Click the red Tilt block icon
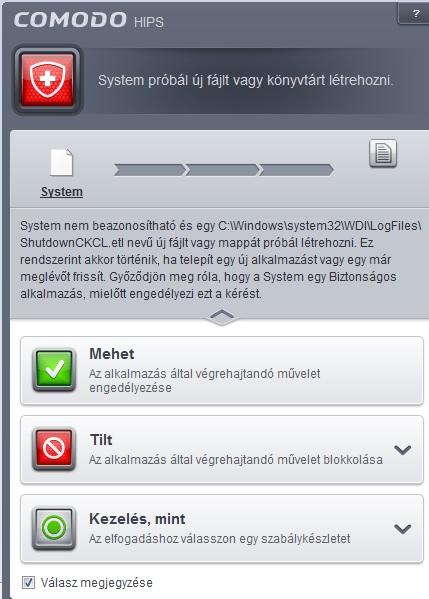The width and height of the screenshot is (429, 599). point(54,449)
